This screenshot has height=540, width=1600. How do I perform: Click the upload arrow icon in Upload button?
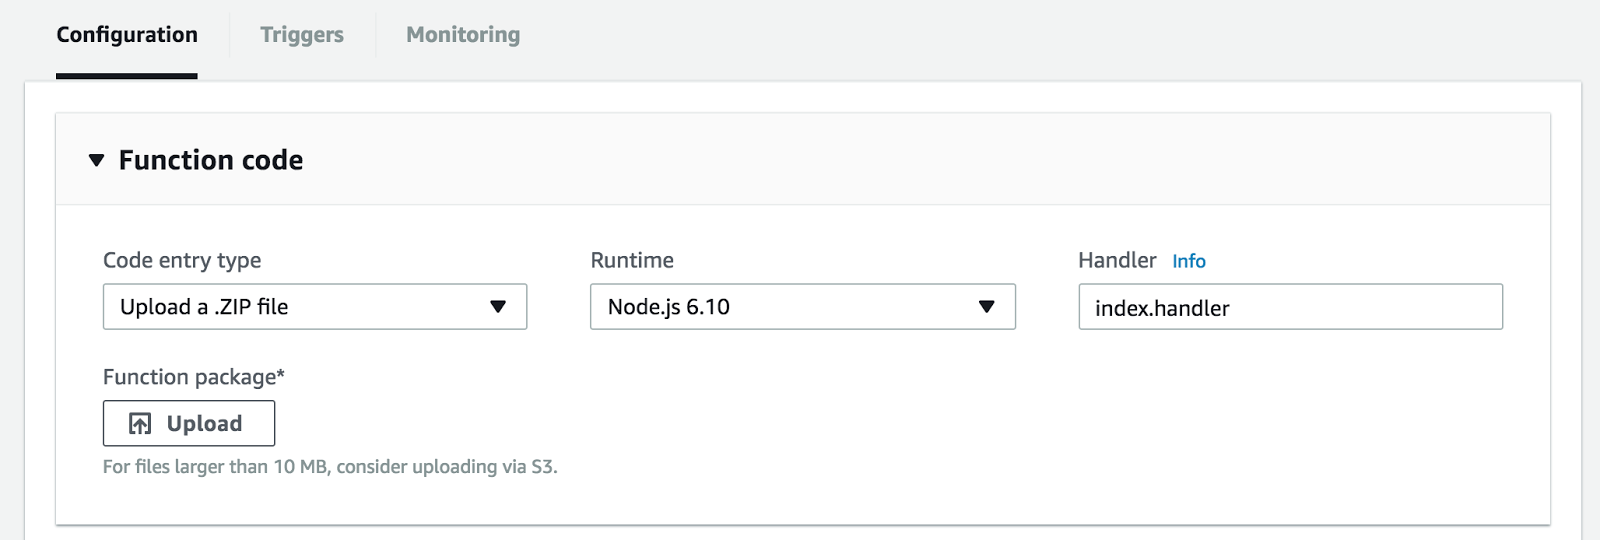tap(140, 424)
